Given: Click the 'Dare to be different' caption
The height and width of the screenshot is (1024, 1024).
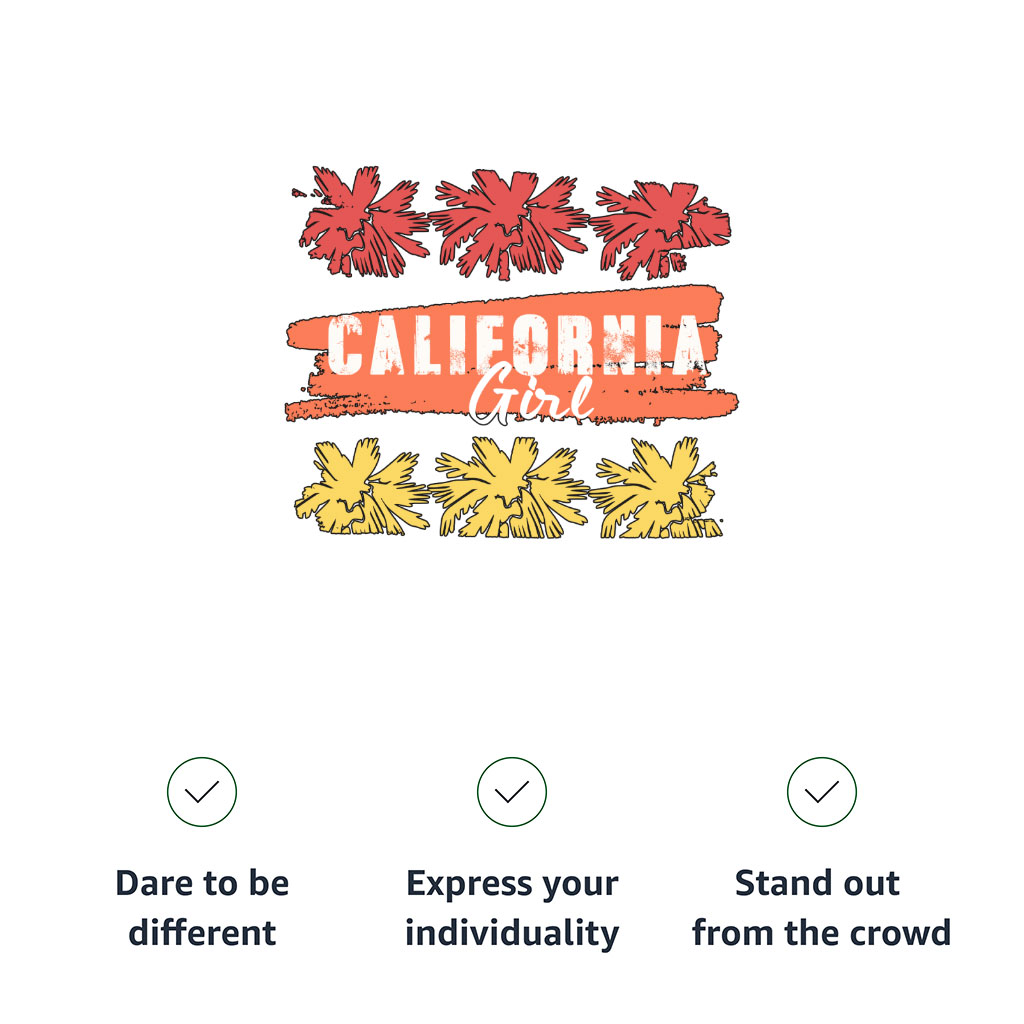Looking at the screenshot, I should point(202,908).
